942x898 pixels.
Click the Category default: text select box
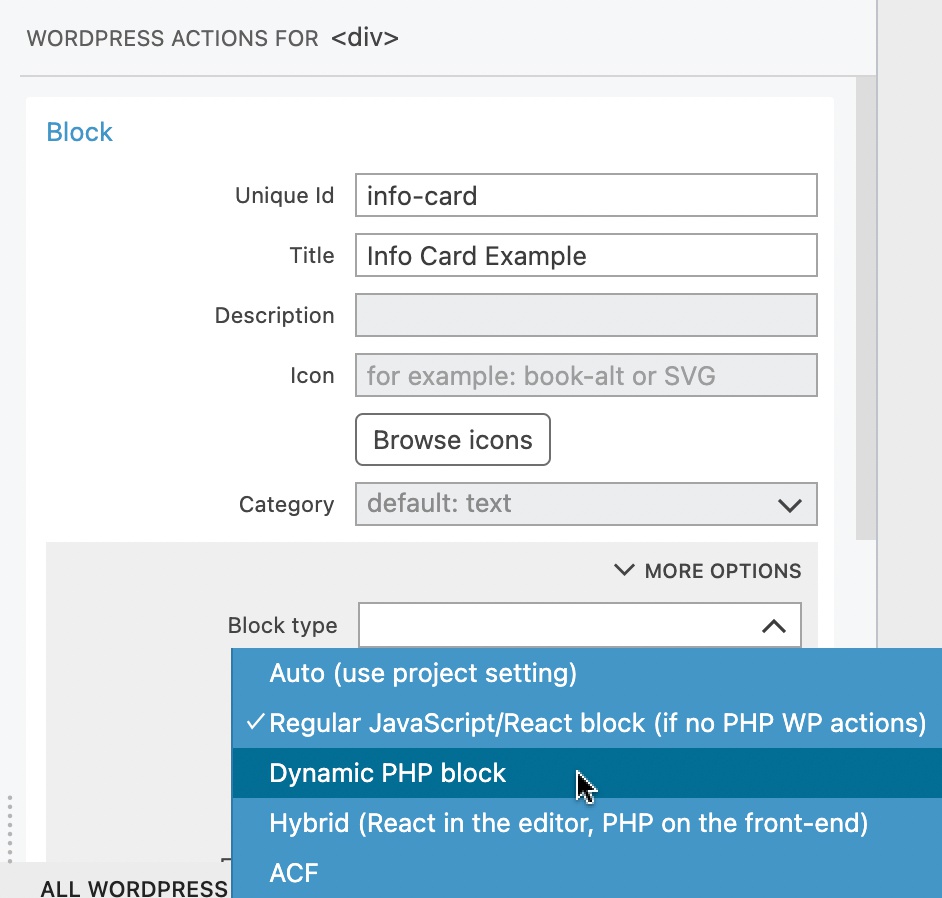[586, 504]
